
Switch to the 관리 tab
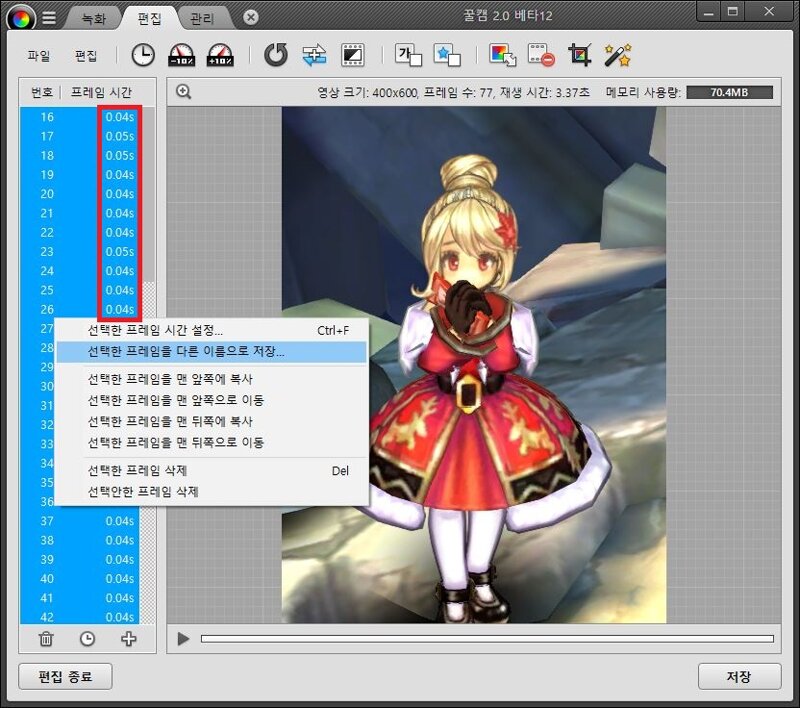[x=202, y=19]
